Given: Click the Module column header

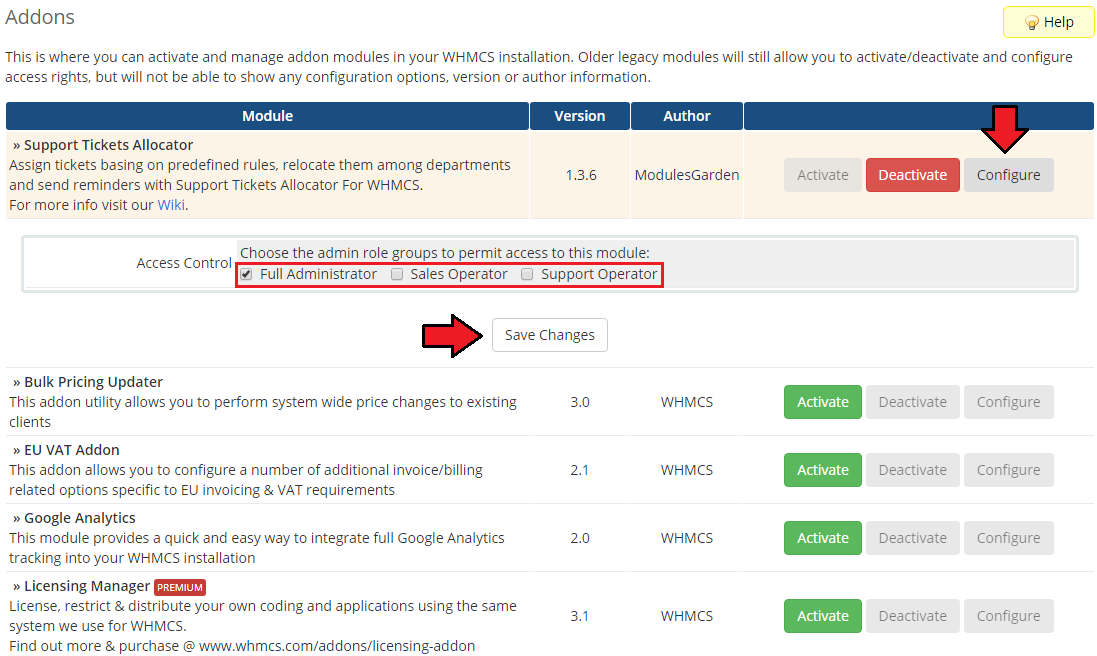Looking at the screenshot, I should pos(267,116).
